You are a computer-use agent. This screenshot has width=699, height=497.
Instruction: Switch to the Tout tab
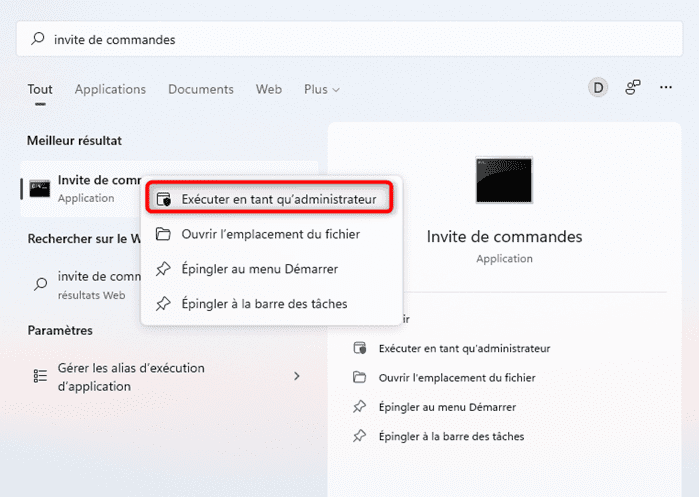point(40,89)
